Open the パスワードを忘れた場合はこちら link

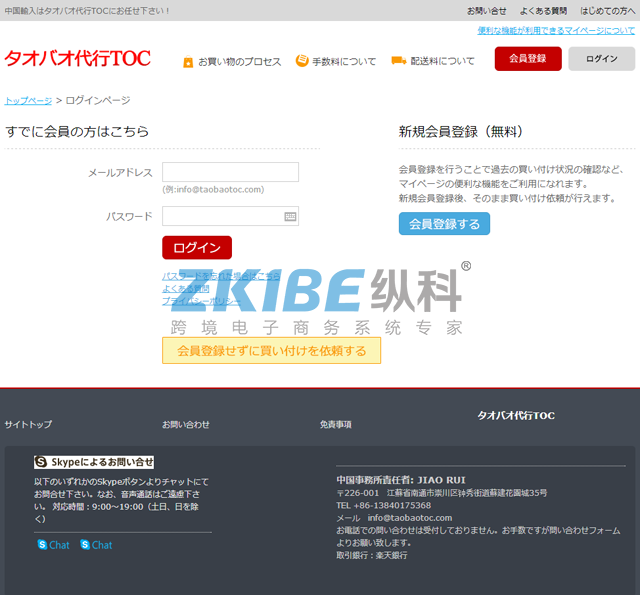221,276
